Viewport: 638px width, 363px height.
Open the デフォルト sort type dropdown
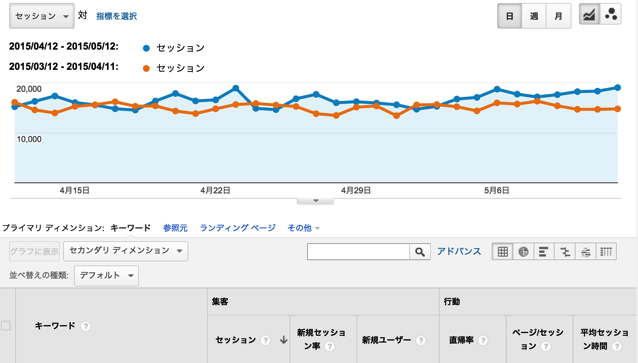(x=106, y=276)
